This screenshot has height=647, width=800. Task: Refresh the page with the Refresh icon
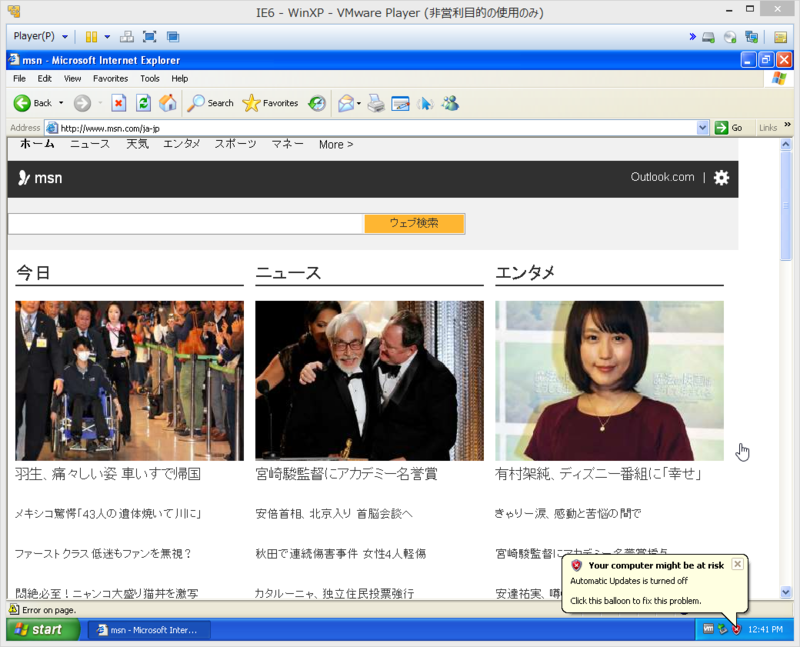(x=143, y=103)
